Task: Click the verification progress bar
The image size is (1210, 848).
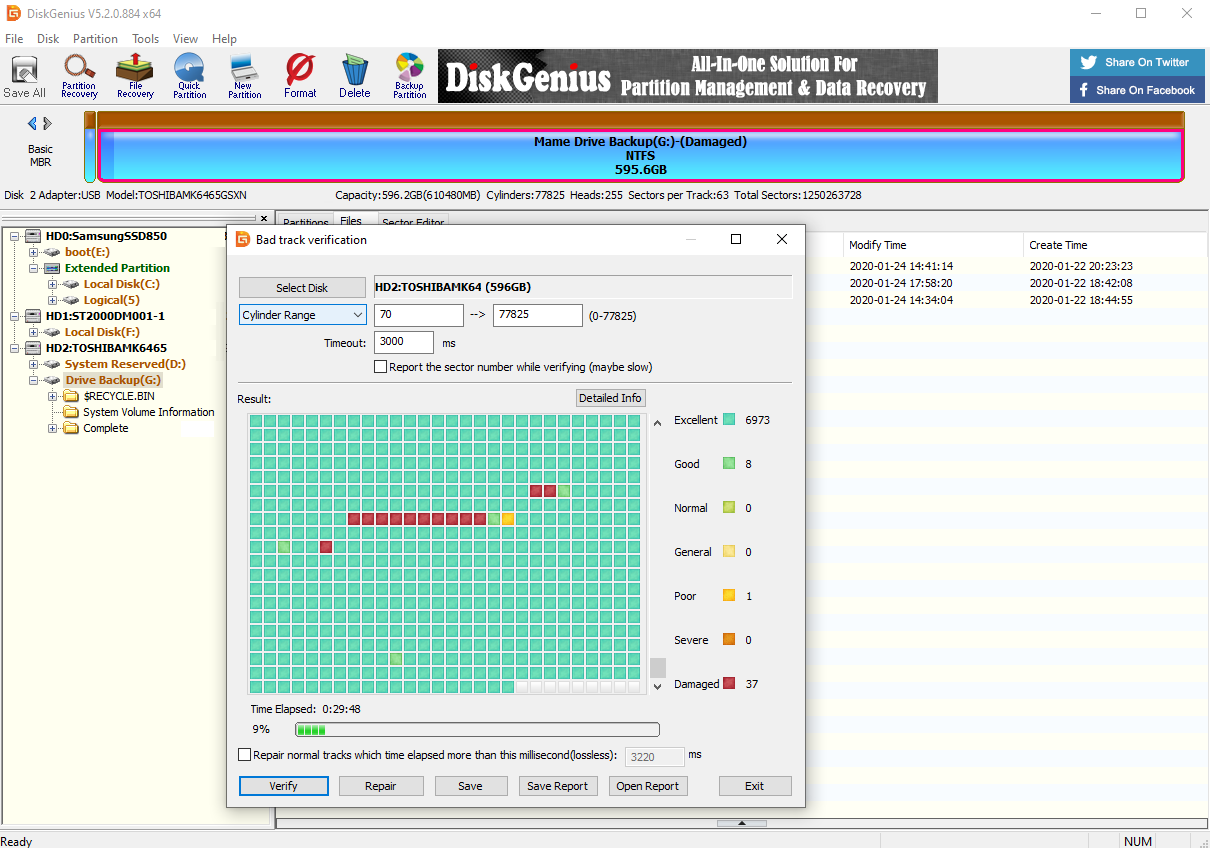Action: click(x=477, y=730)
